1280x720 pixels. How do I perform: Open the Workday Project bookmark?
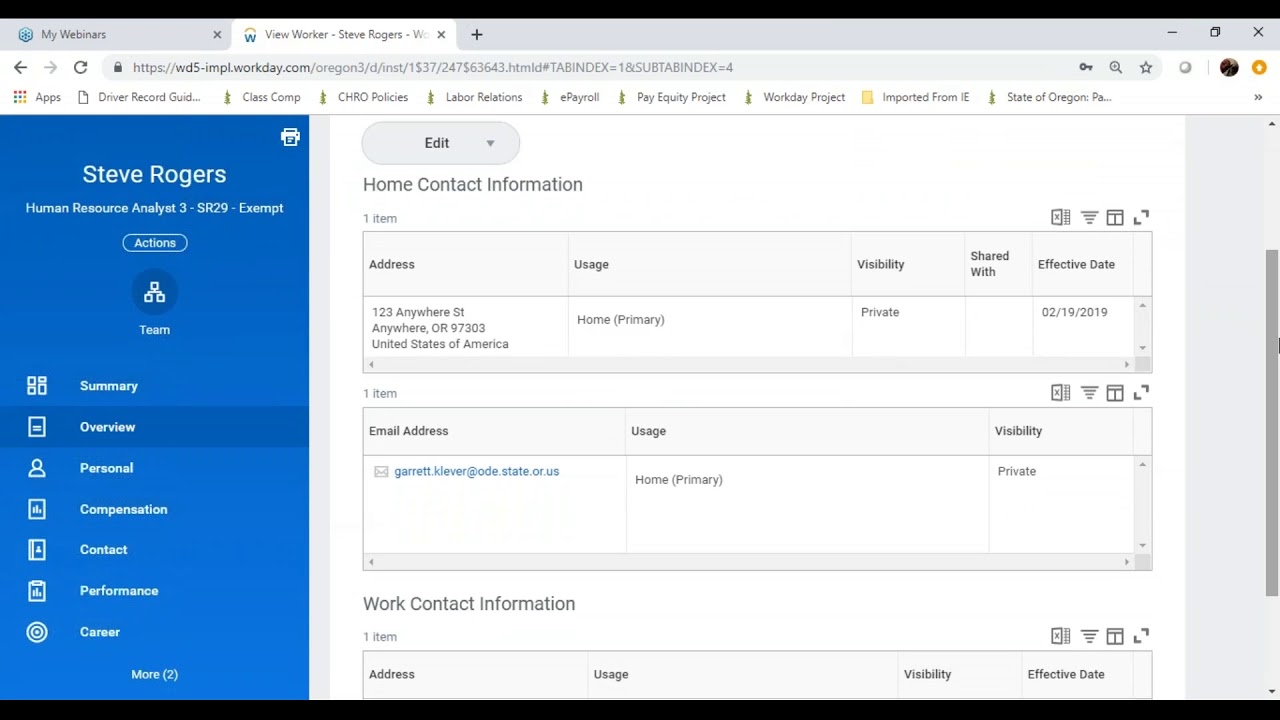(793, 97)
